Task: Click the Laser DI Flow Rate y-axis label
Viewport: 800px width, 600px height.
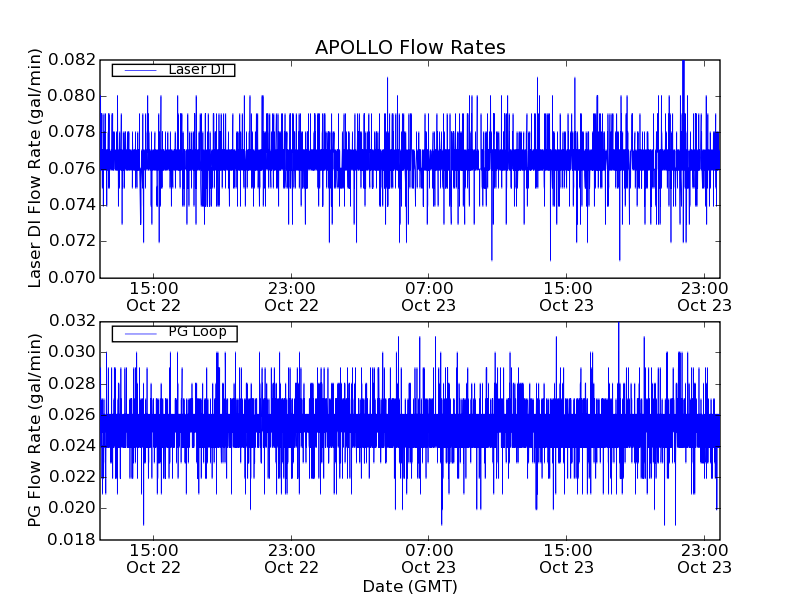Action: (x=35, y=168)
